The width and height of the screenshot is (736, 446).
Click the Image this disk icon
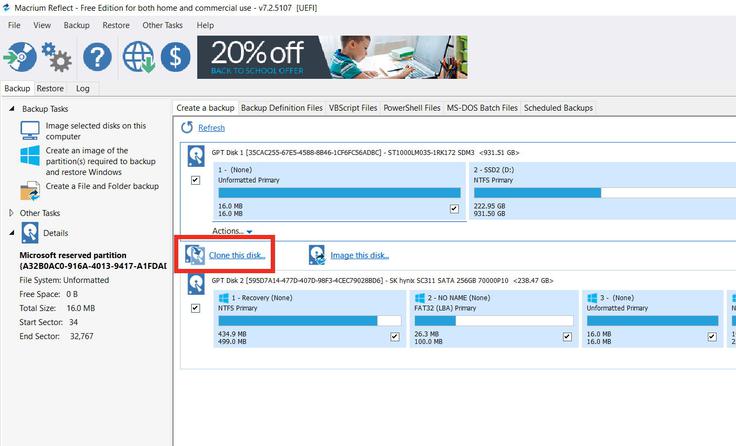pos(317,255)
